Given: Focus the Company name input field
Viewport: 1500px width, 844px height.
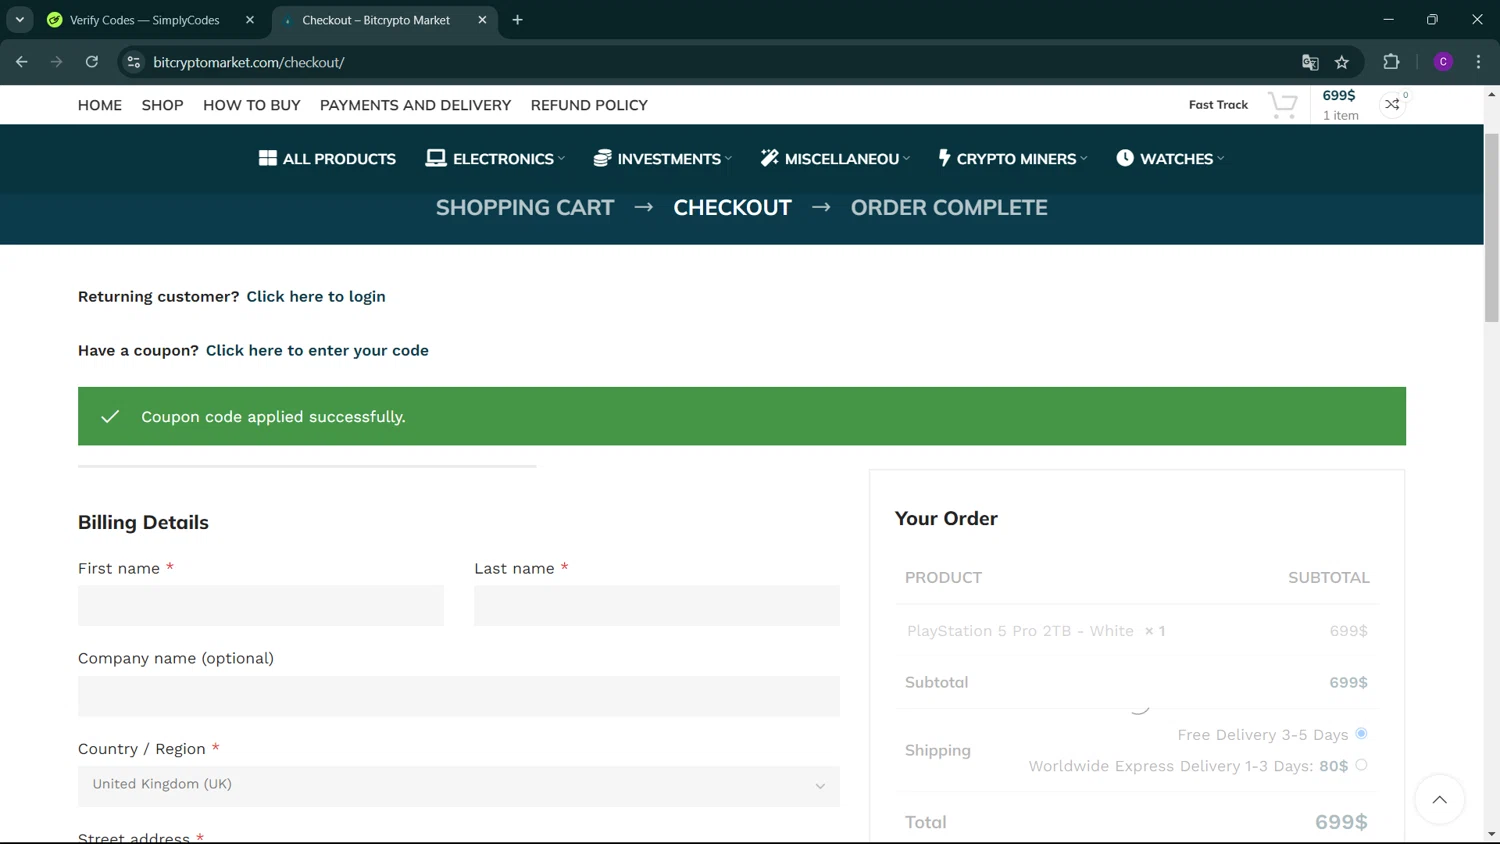Looking at the screenshot, I should point(459,696).
